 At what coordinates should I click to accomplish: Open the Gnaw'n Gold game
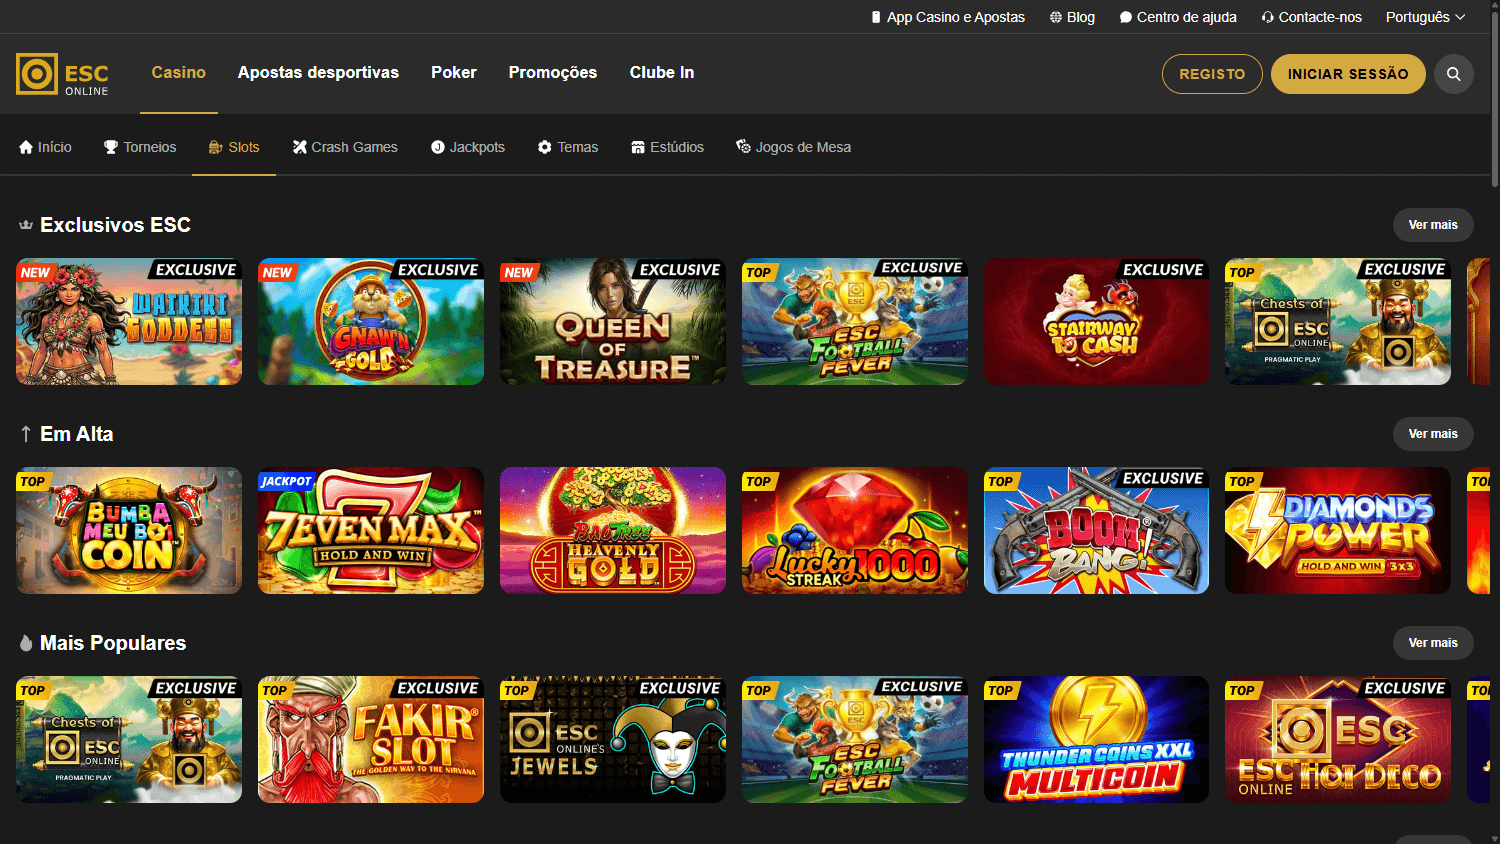(x=371, y=322)
